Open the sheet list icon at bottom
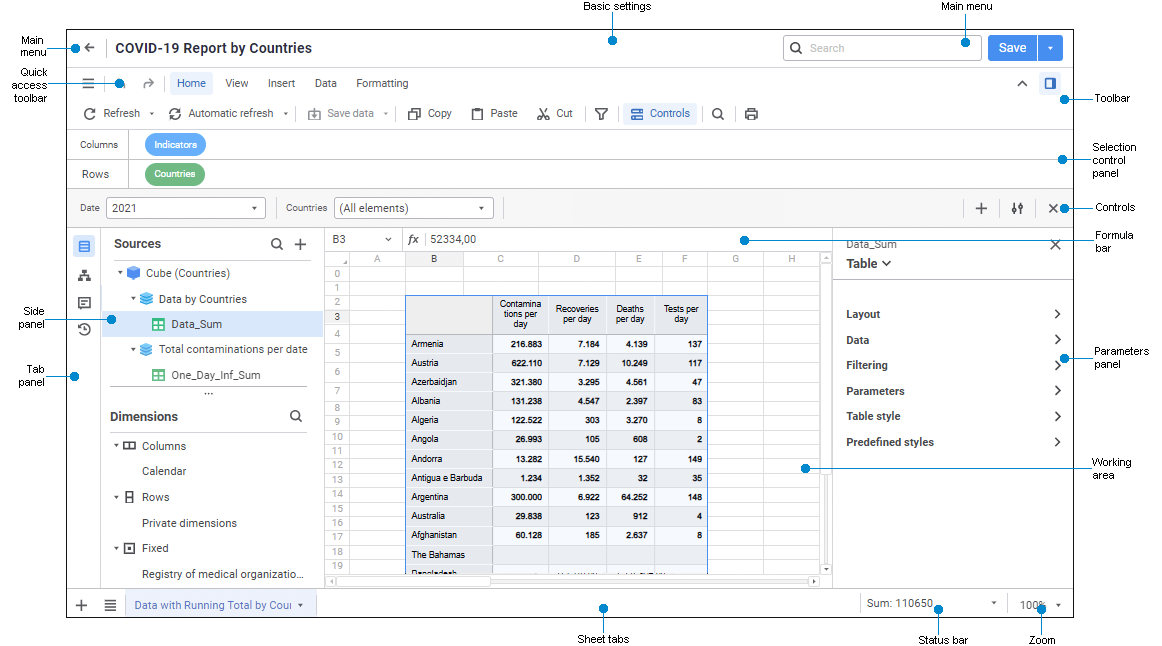This screenshot has width=1162, height=646. coord(110,605)
